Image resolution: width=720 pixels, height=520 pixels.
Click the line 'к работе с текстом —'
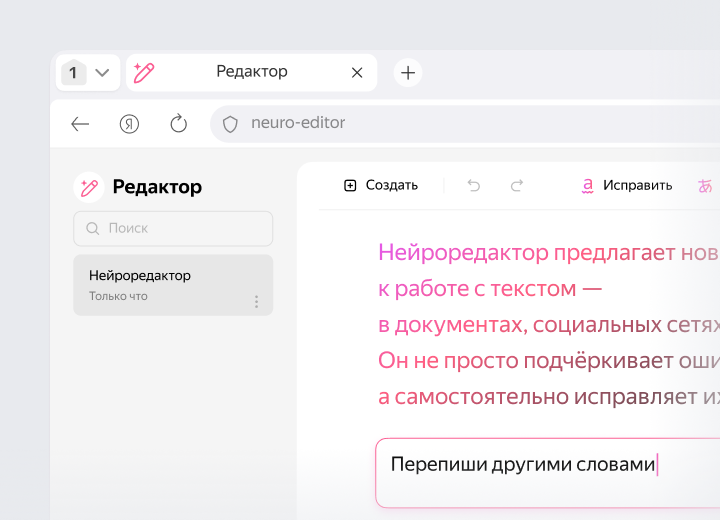point(490,289)
